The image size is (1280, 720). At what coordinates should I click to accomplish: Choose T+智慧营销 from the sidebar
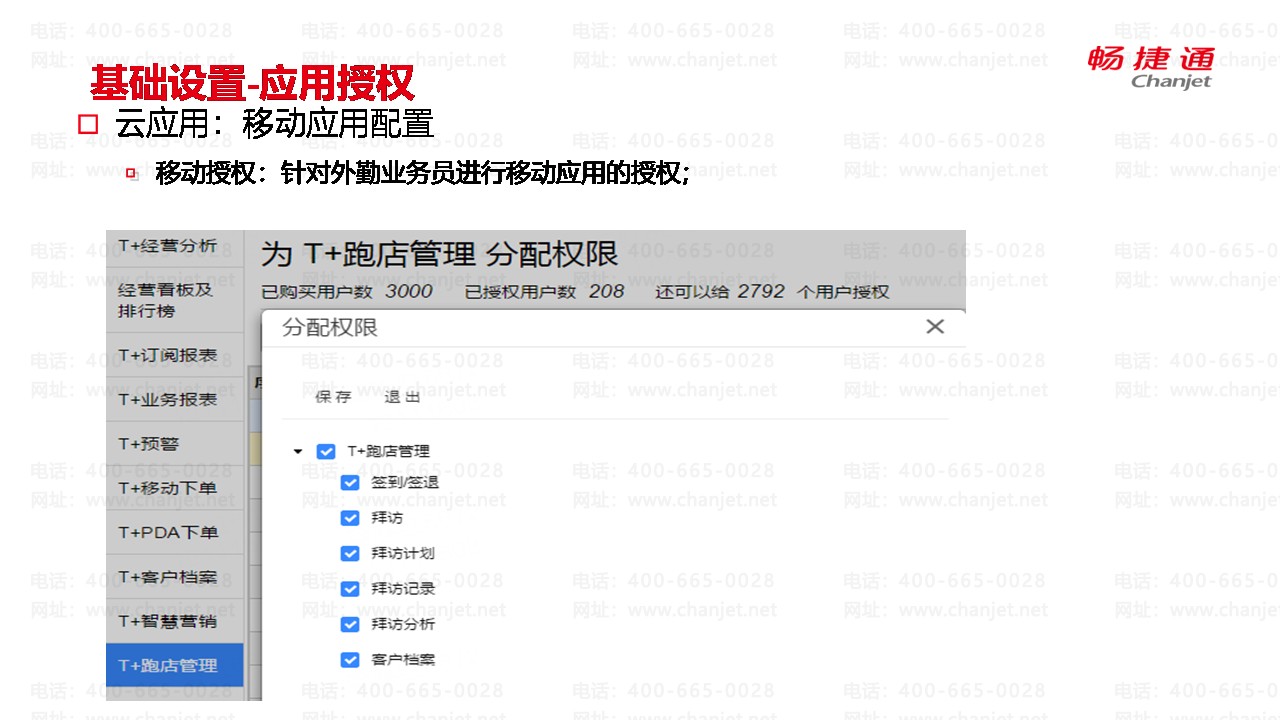(175, 621)
